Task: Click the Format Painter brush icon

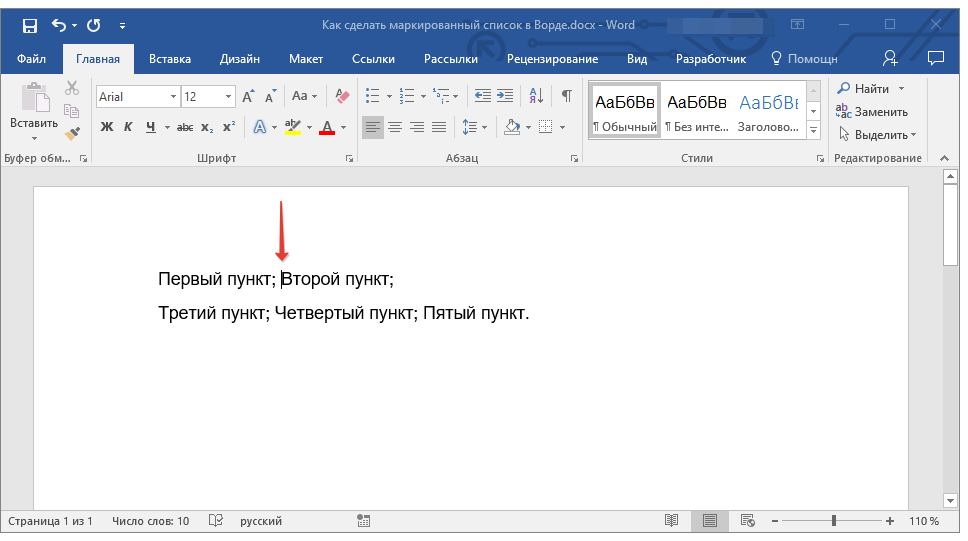Action: 72,133
